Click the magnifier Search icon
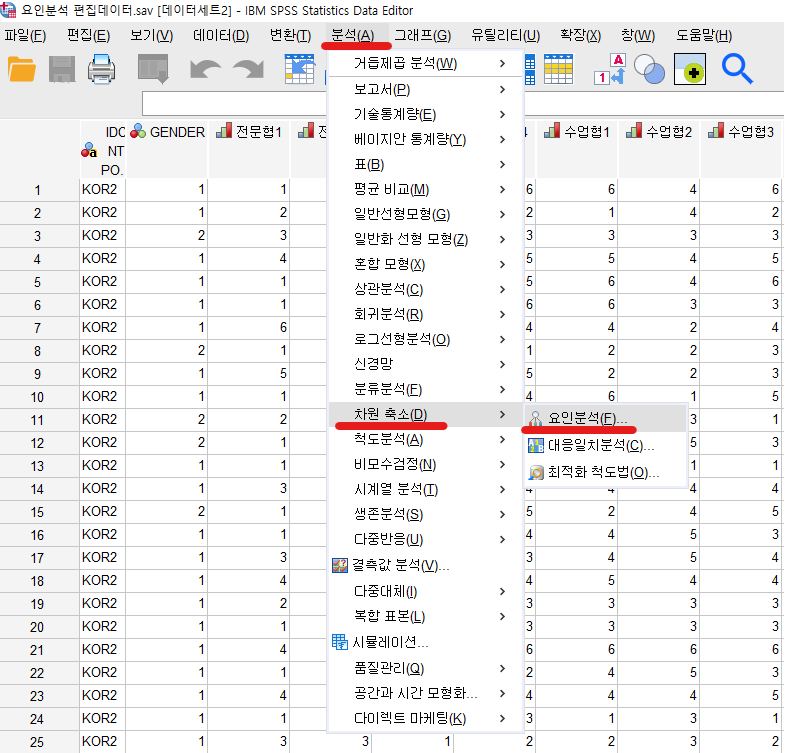 (737, 70)
